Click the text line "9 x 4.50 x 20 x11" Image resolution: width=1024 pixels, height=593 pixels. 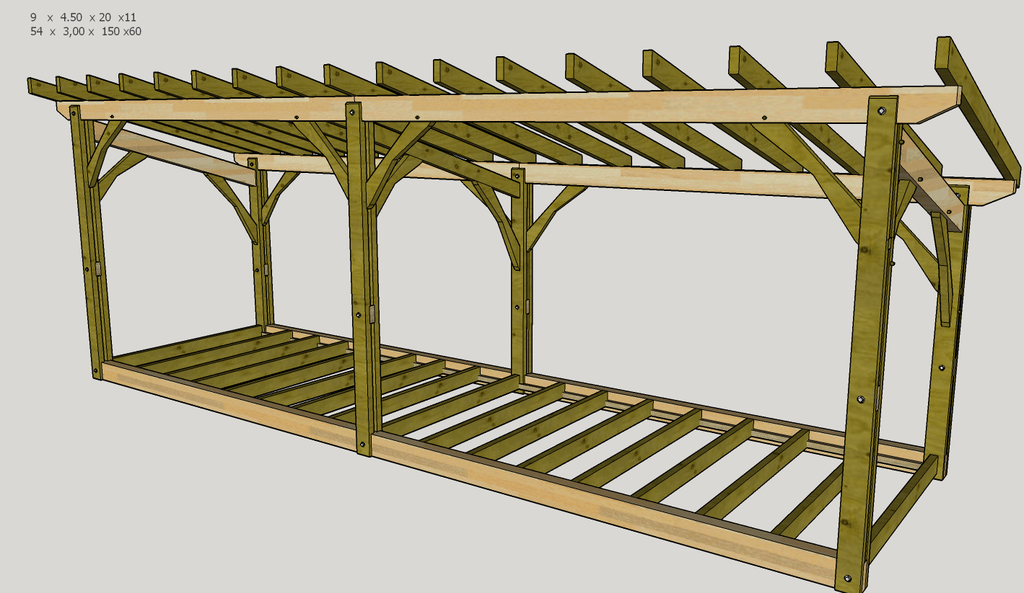coord(83,18)
